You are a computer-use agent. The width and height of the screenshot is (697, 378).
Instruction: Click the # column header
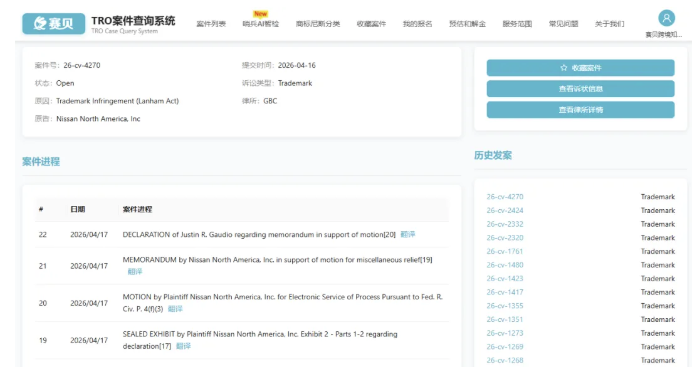[41, 209]
